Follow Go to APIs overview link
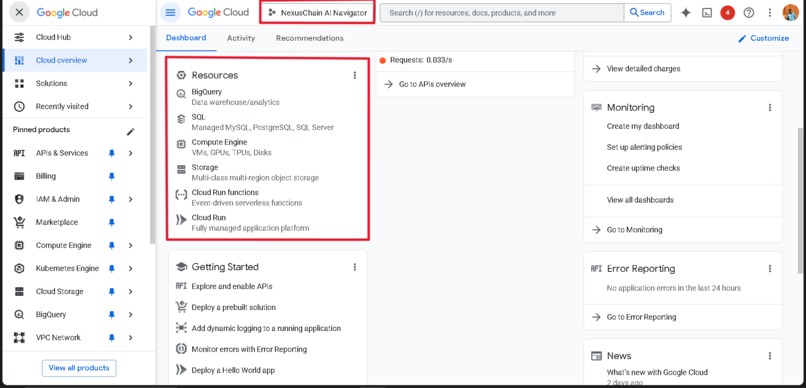806x388 pixels. coord(425,84)
